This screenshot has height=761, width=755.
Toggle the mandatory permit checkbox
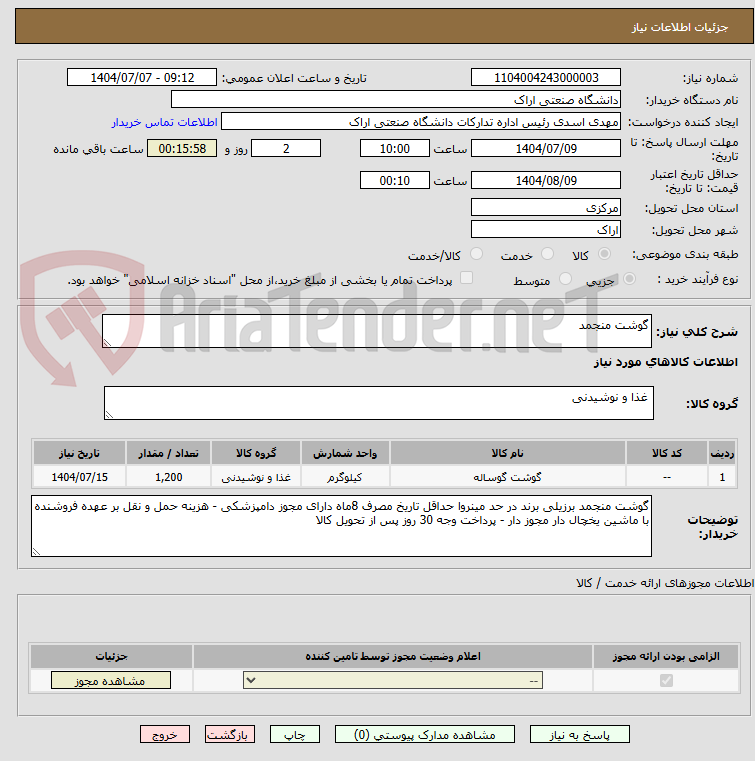pos(666,680)
